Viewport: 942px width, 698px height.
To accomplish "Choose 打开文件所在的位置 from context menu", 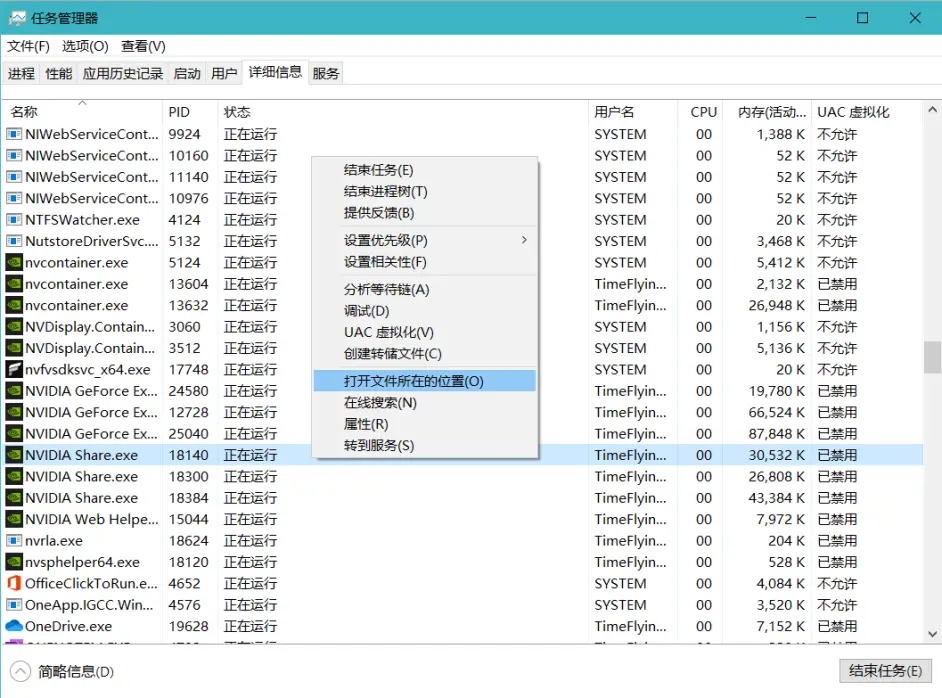I will coord(415,380).
